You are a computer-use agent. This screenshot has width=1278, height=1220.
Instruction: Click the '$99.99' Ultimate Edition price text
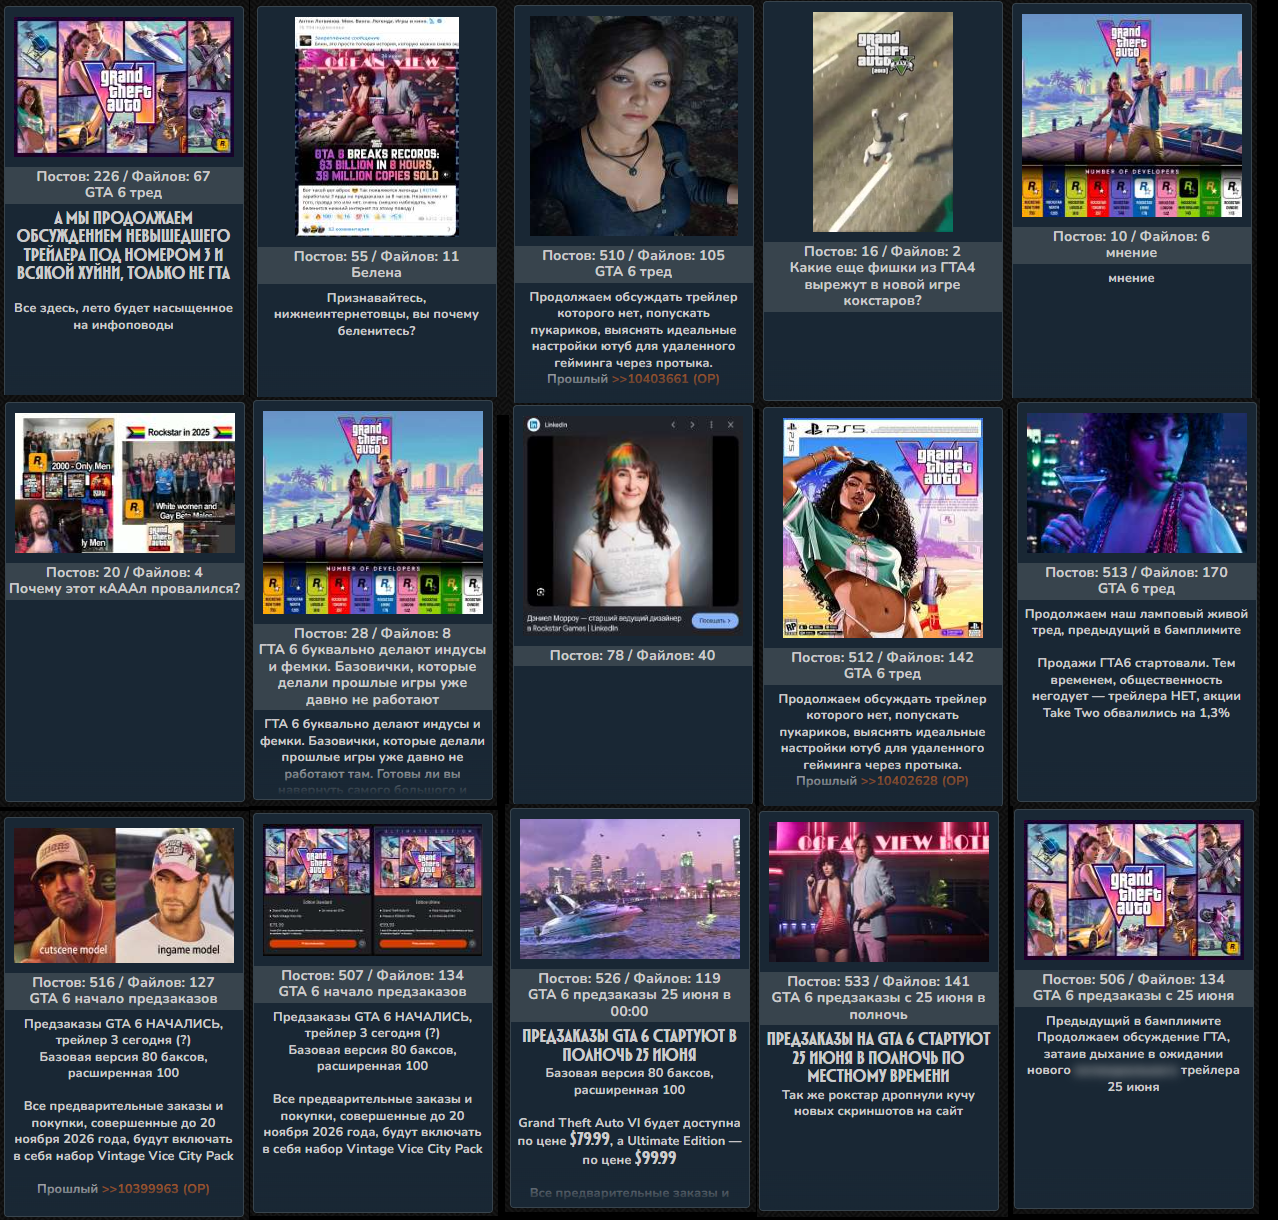pos(655,1158)
